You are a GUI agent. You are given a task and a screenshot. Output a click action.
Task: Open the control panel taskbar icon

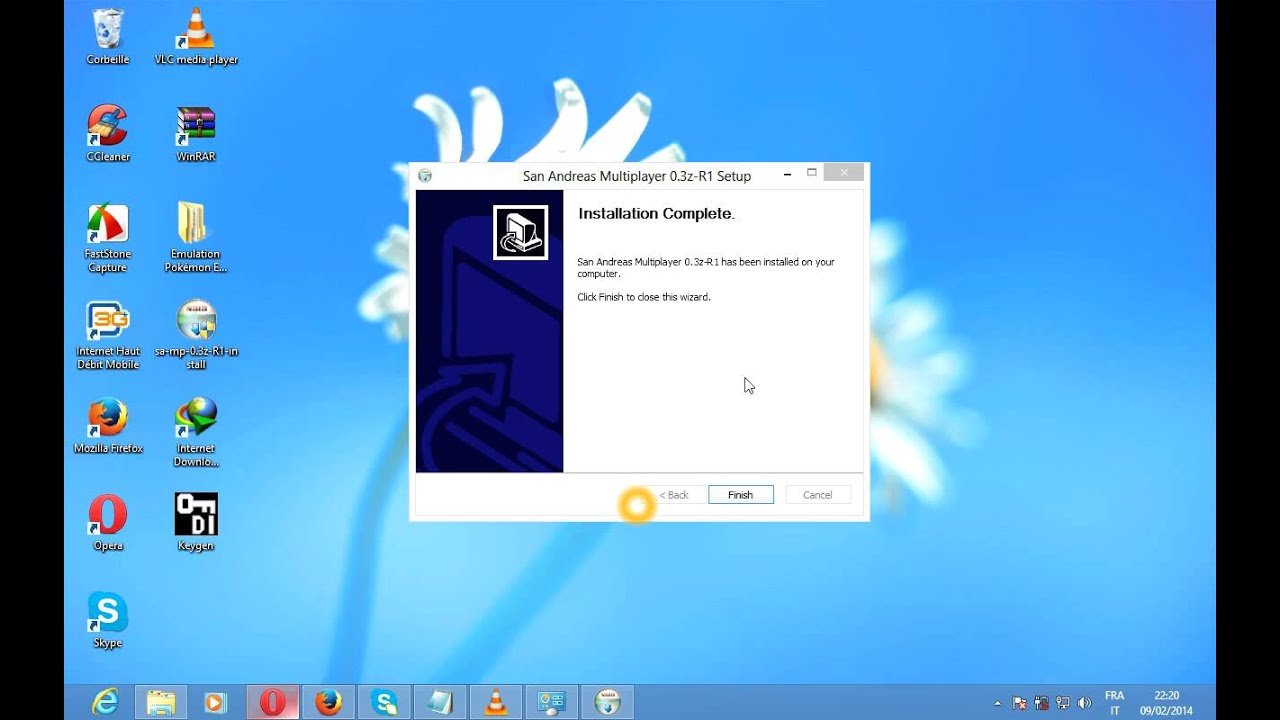[x=552, y=702]
